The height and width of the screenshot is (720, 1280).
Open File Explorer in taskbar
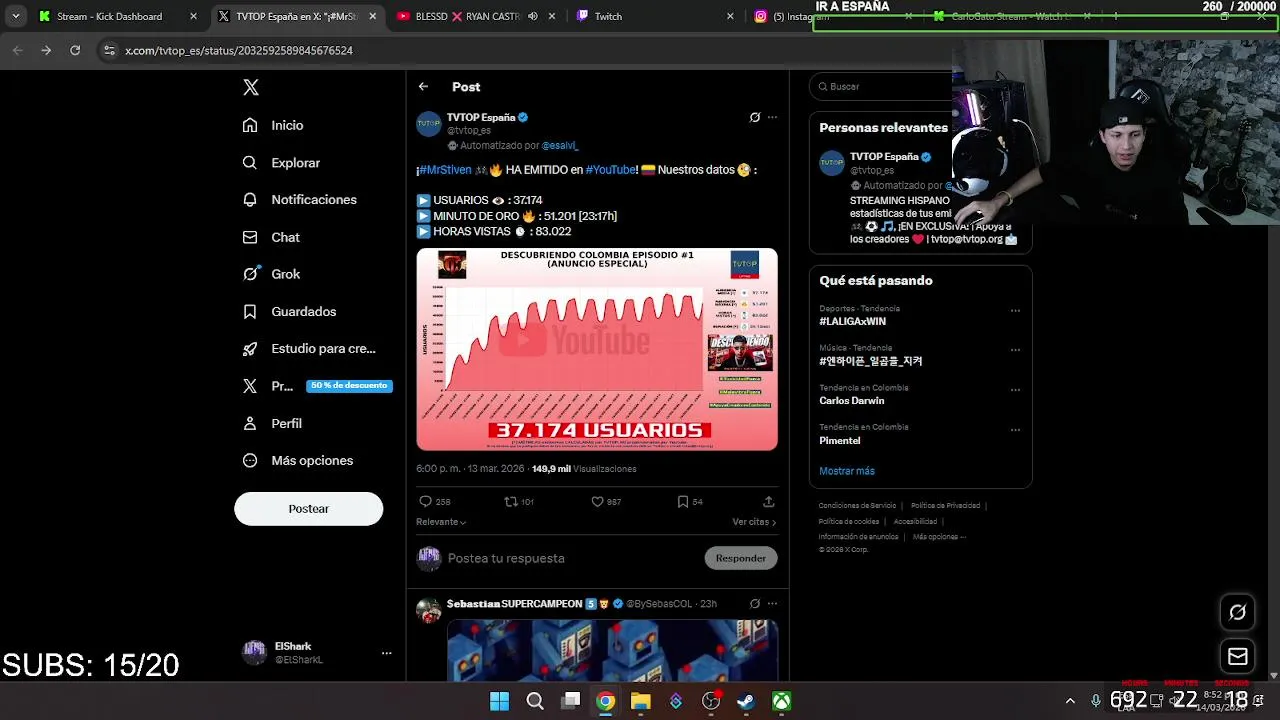(x=640, y=701)
